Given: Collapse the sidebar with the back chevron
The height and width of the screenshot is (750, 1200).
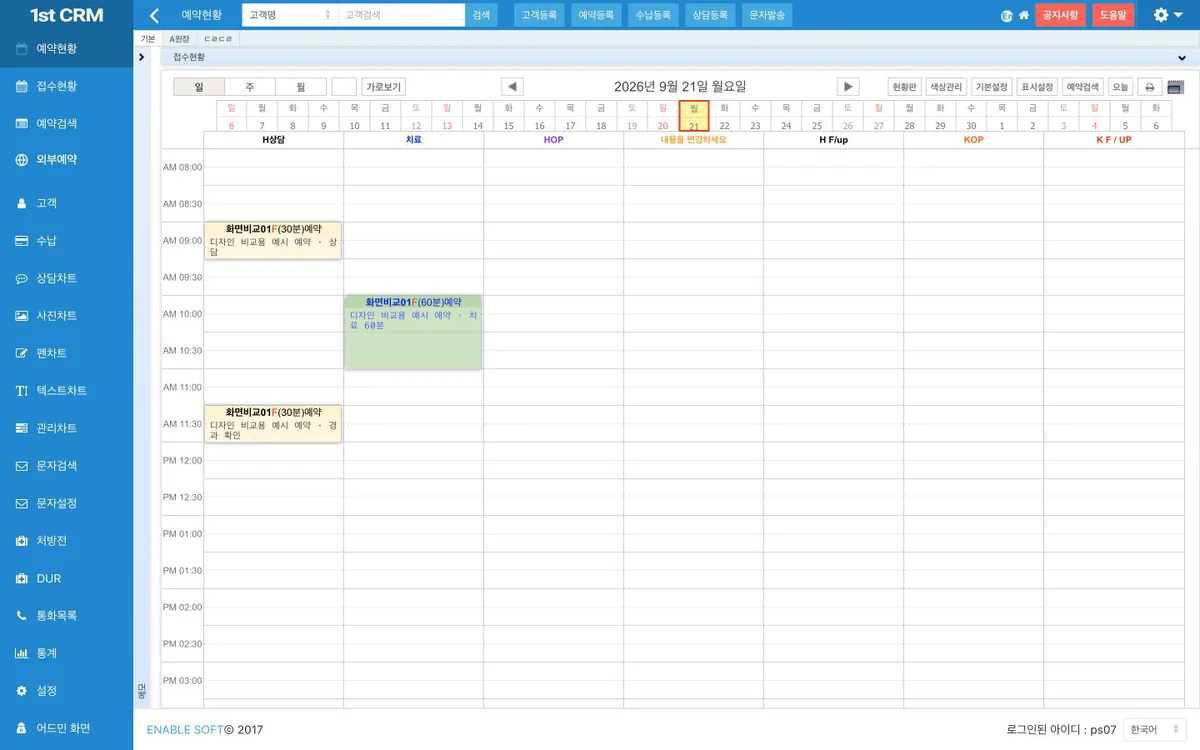Looking at the screenshot, I should (x=154, y=15).
